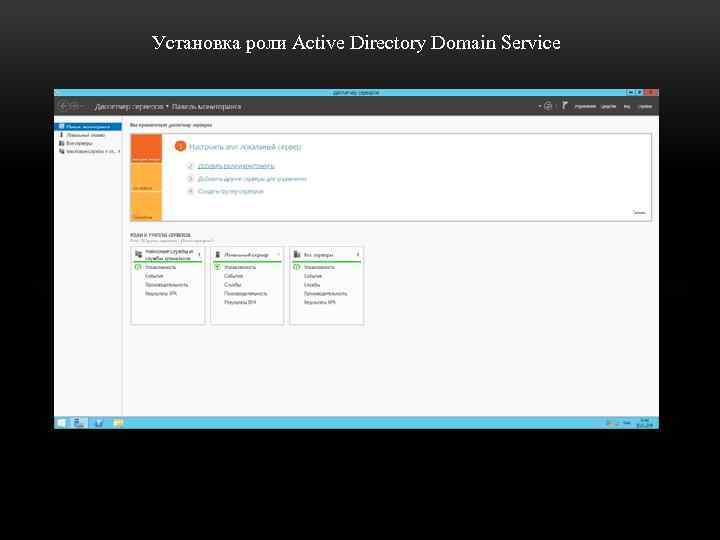Click the Скрыть link in the welcome panel
The height and width of the screenshot is (540, 720).
tap(639, 212)
